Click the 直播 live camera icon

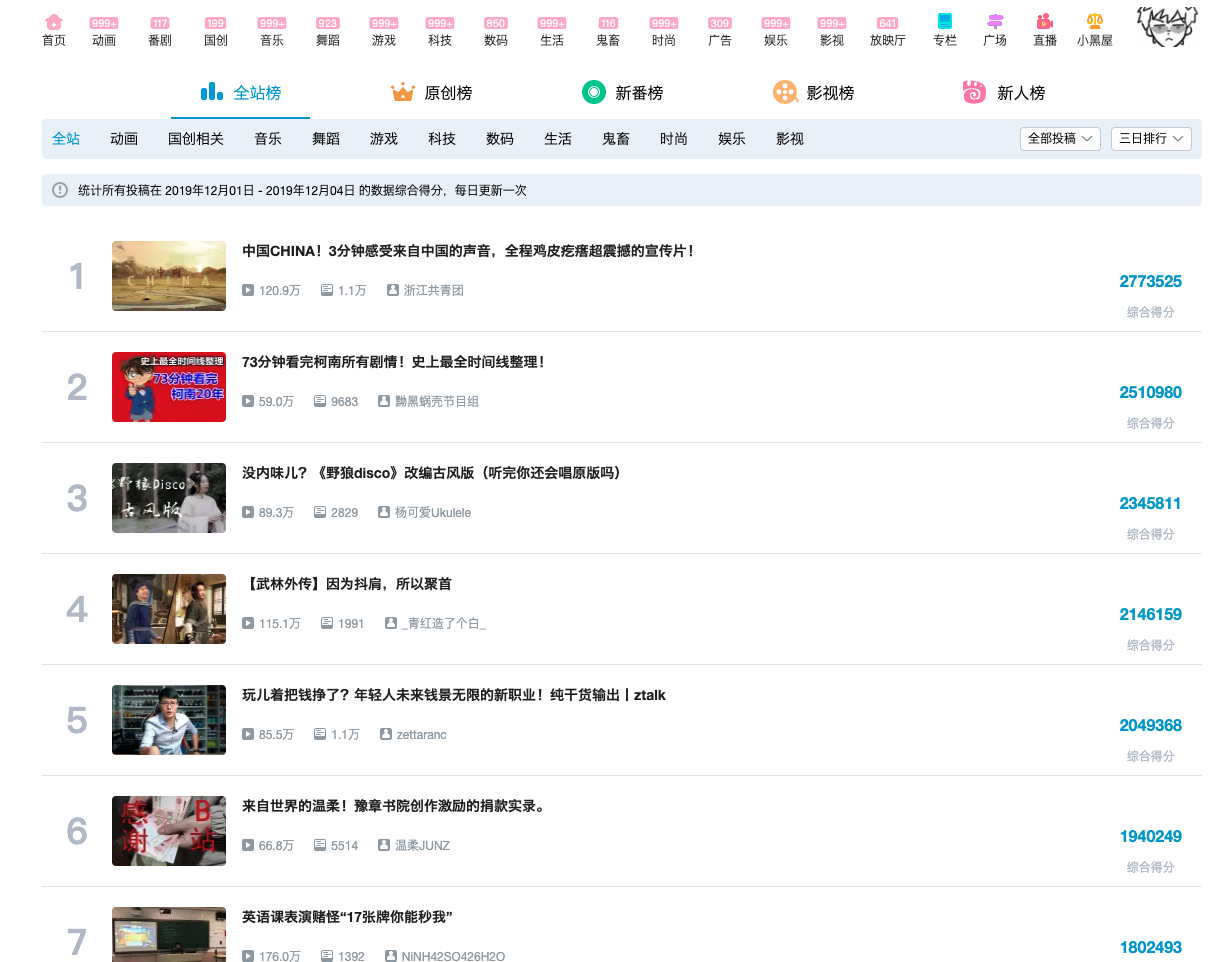tap(1044, 22)
